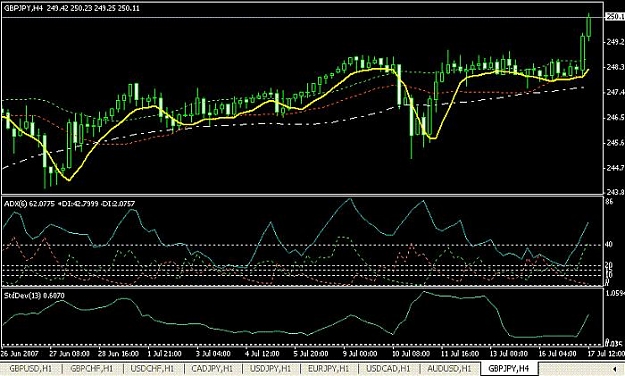
Task: Click the chart tabs scroll-left arrow
Action: [x=615, y=368]
